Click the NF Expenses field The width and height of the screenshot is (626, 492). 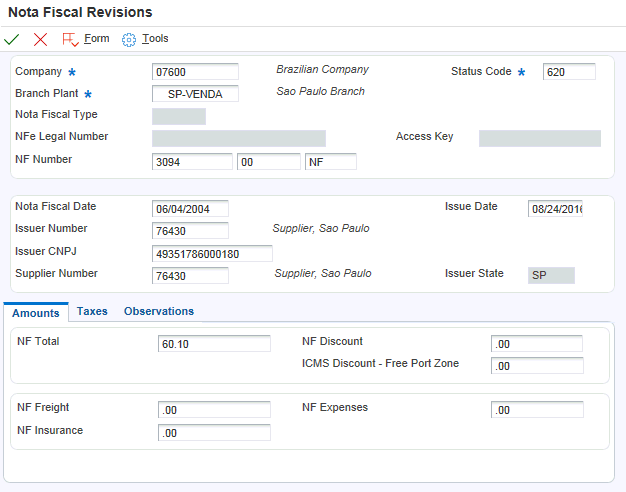[537, 410]
